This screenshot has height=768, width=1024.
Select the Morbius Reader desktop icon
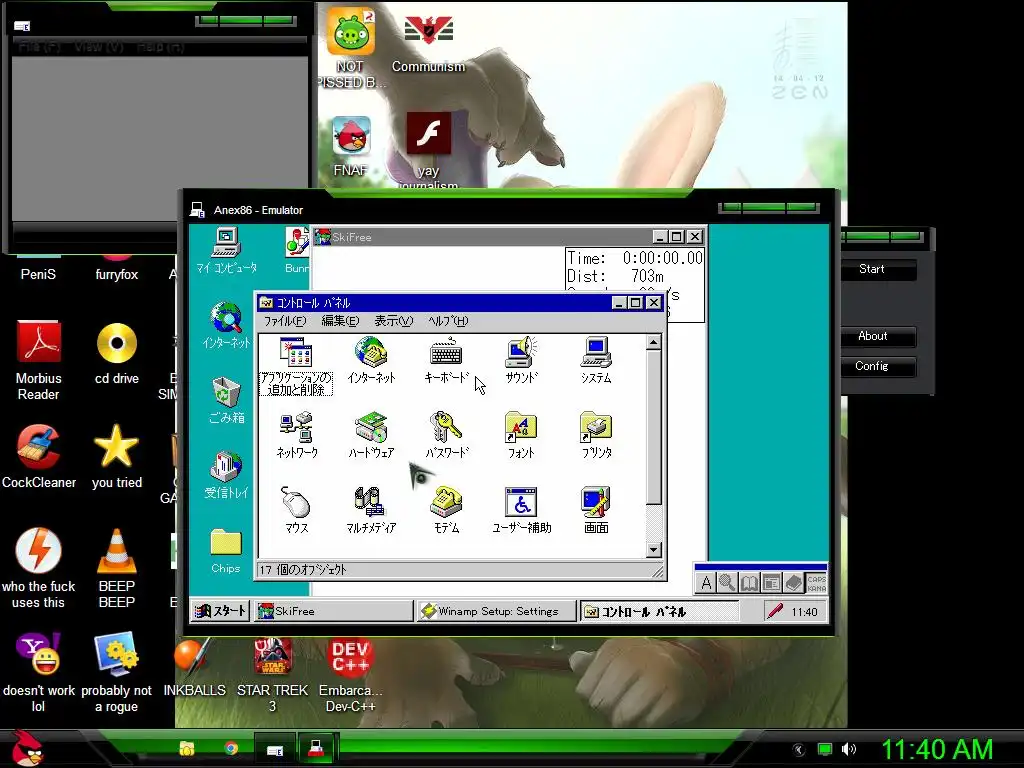(x=39, y=360)
